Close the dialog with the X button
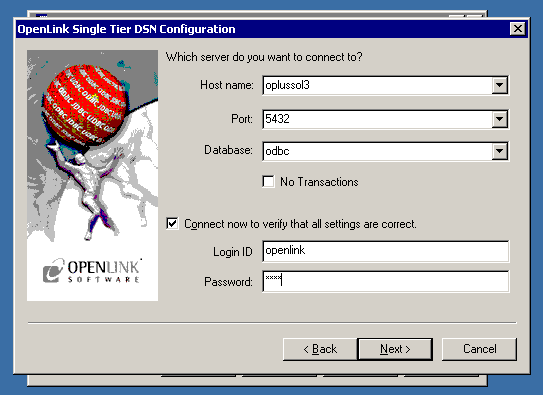543x395 pixels. [518, 29]
